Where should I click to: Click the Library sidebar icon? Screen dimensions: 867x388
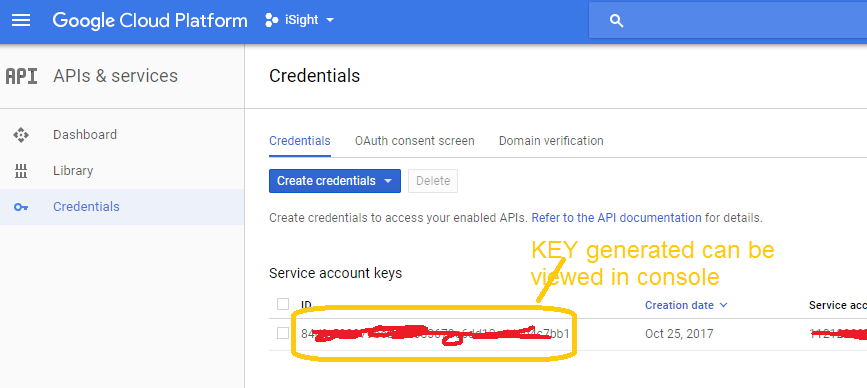[21, 171]
